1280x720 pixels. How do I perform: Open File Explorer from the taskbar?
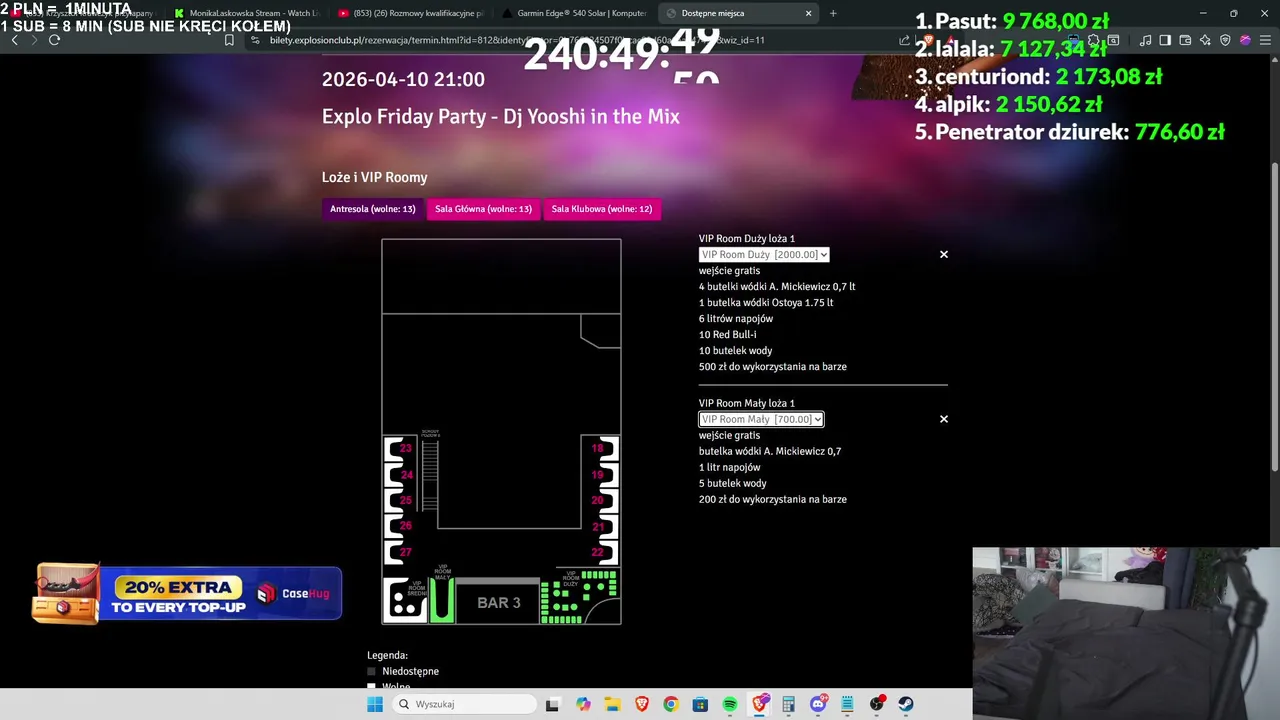612,704
